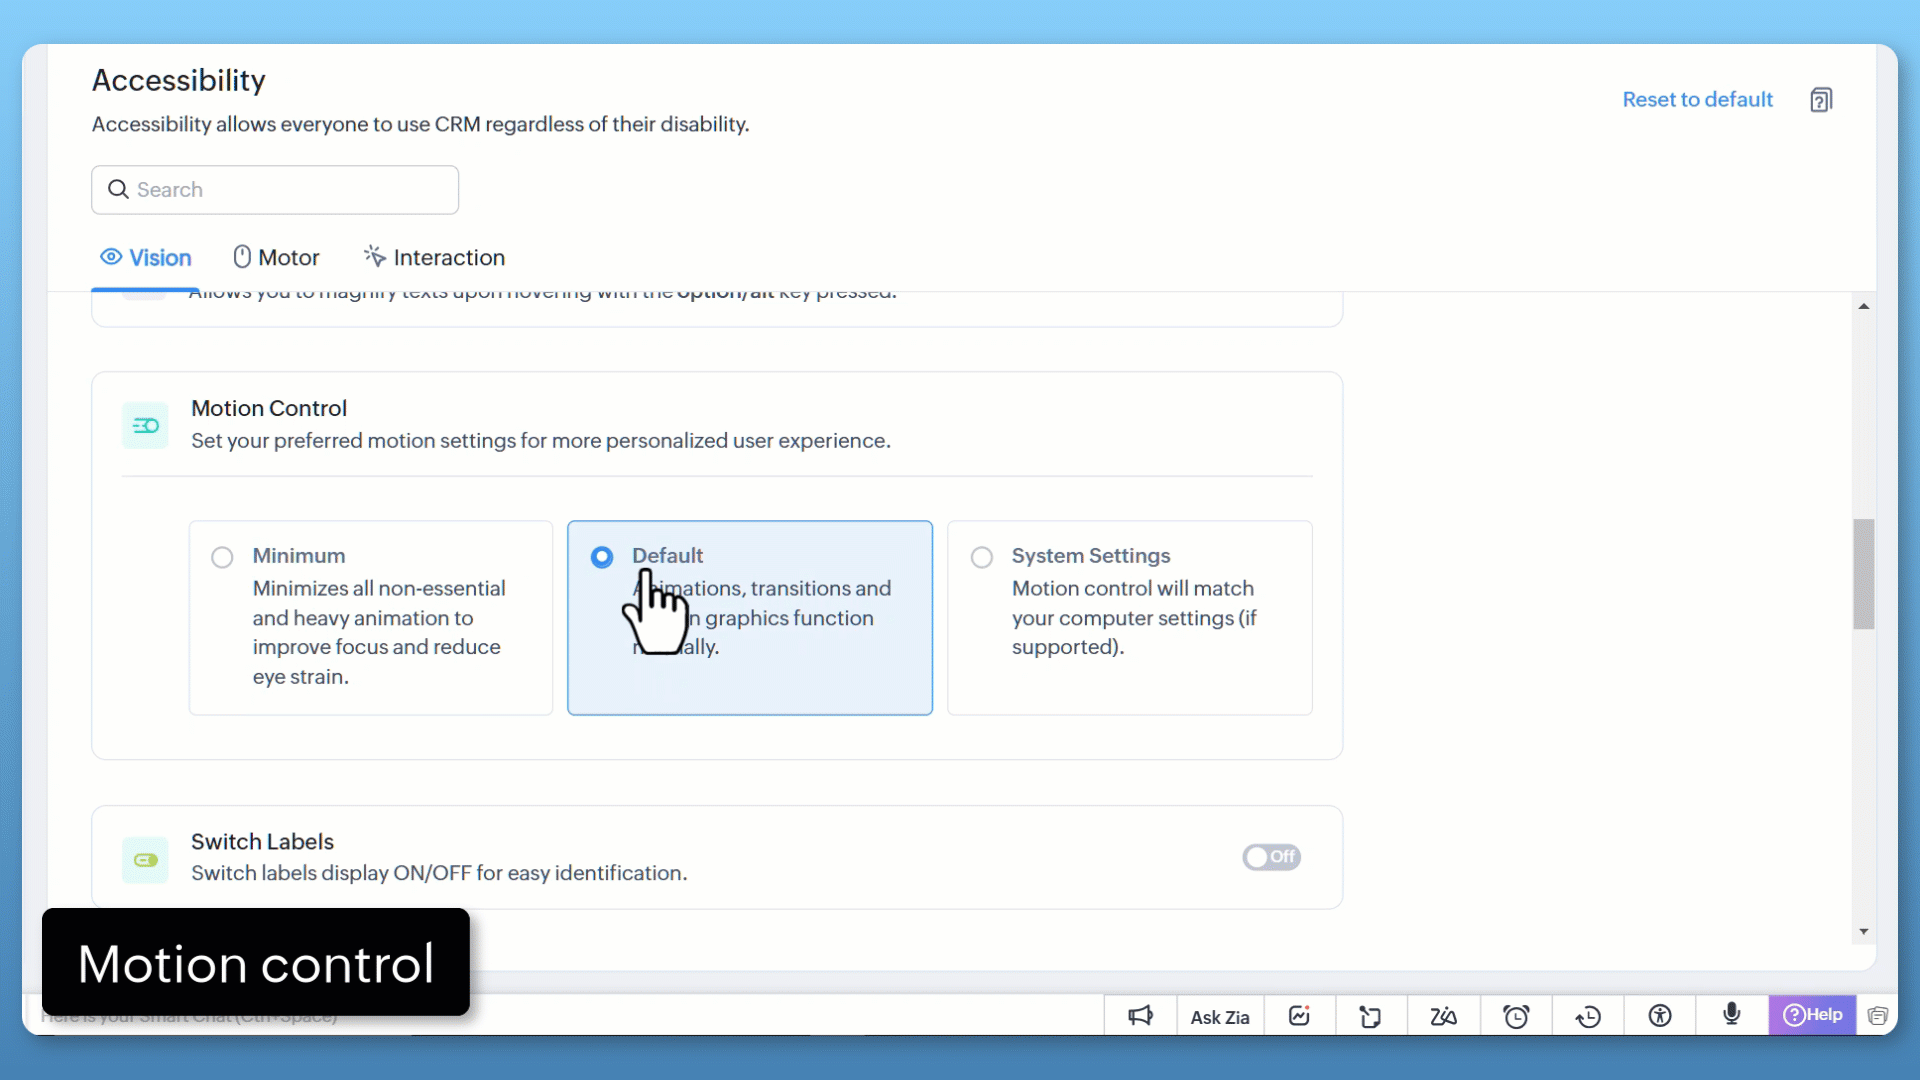
Task: Open the reminders alarm clock icon
Action: [x=1516, y=1016]
